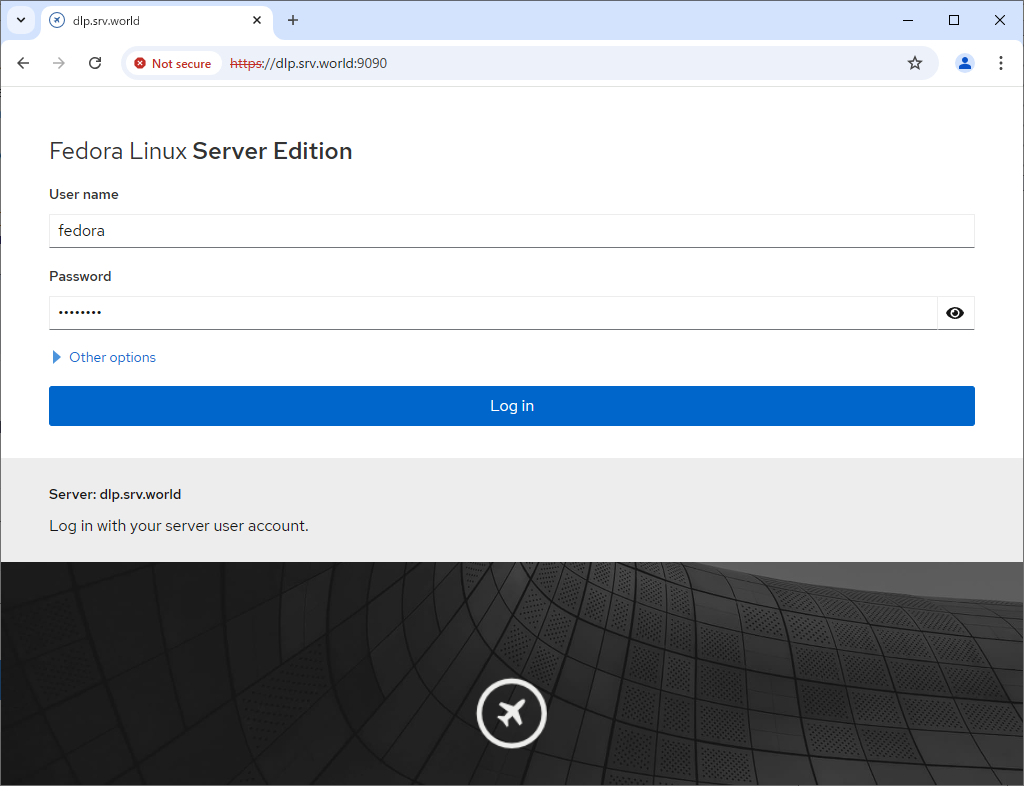
Task: Open the Chrome three-dot menu
Action: pos(1000,63)
